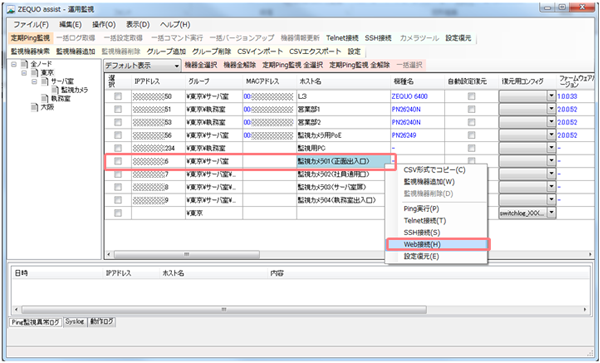This screenshot has height=363, width=600.
Task: Open 復元用コンフィグ dropdown in 監視用PC row
Action: pos(551,148)
